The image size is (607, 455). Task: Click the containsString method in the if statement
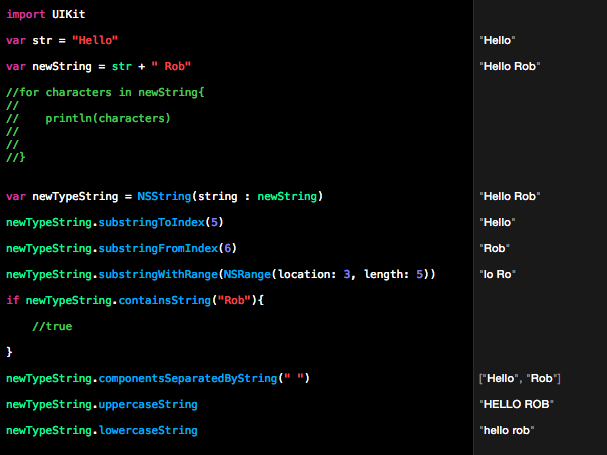pos(165,300)
